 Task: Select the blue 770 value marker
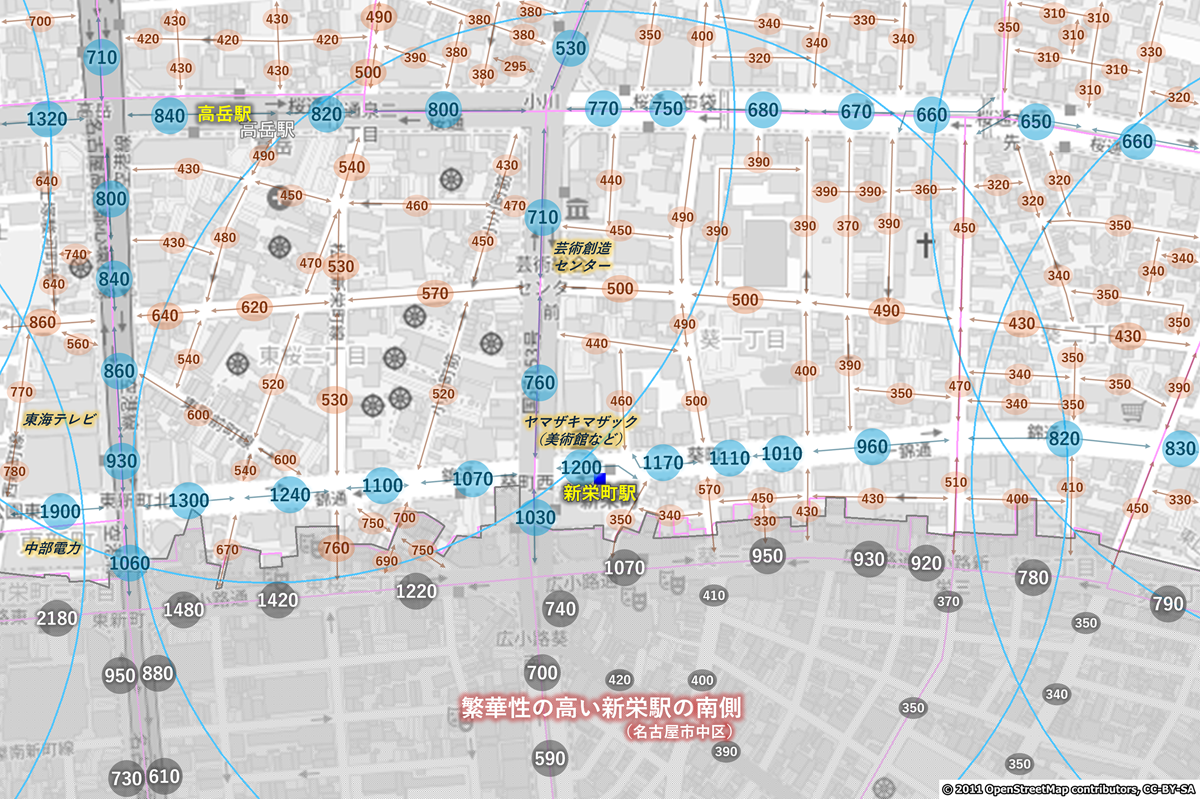[603, 109]
